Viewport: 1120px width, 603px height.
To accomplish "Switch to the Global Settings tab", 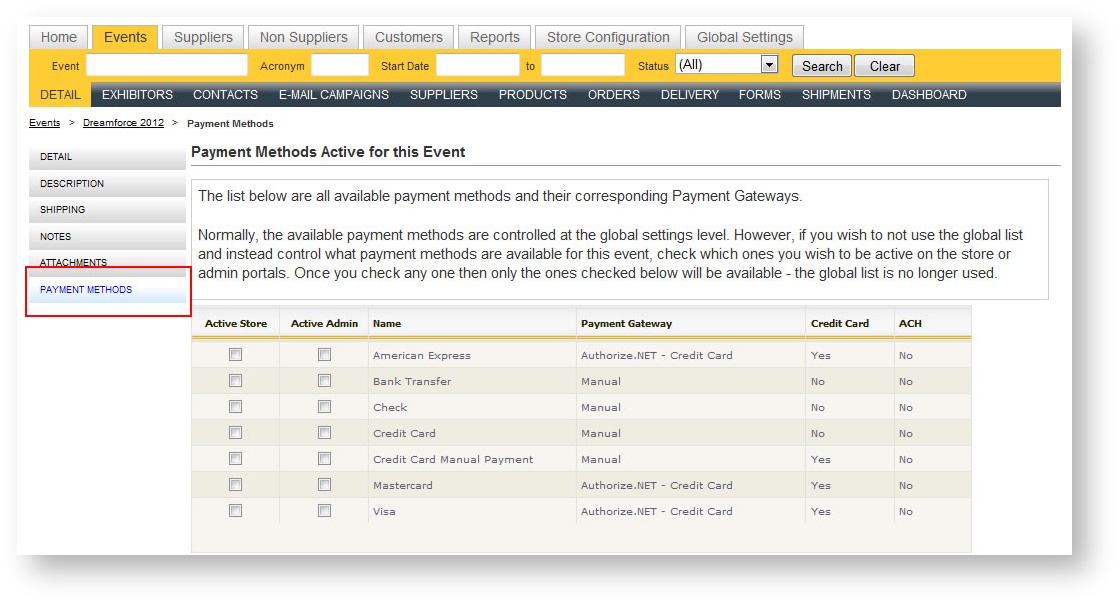I will pyautogui.click(x=743, y=36).
